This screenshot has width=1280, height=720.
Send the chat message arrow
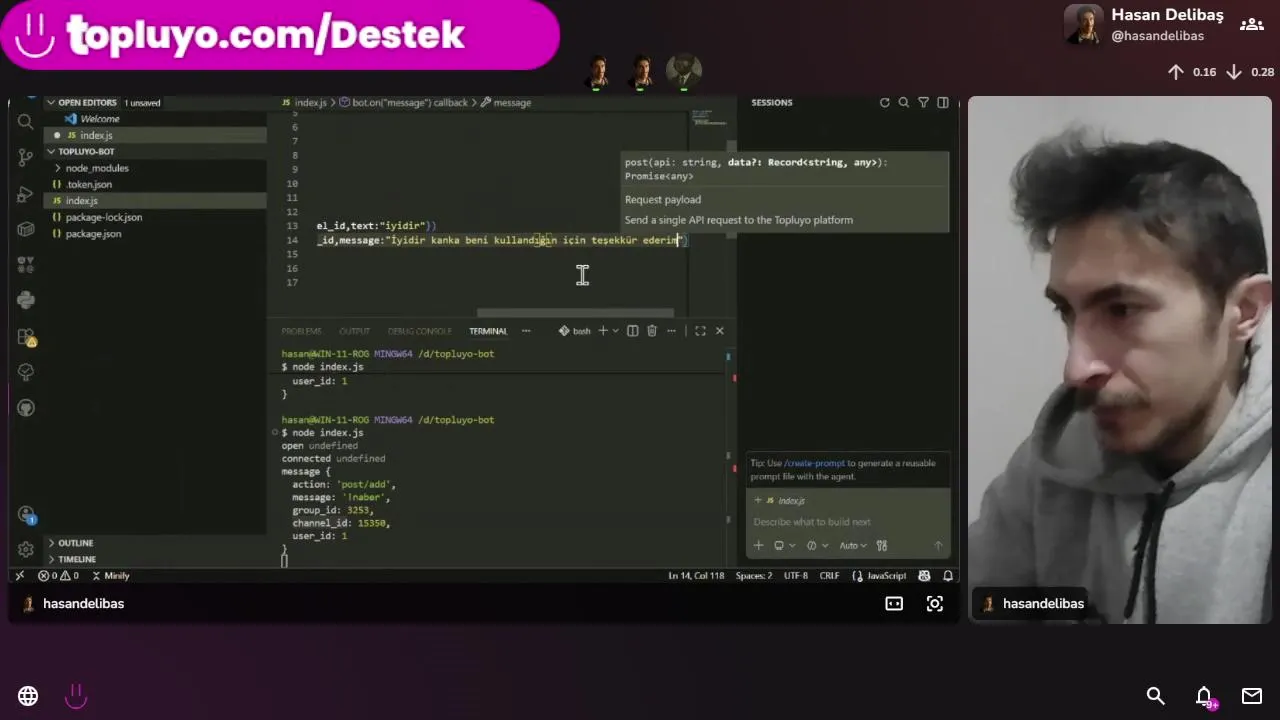coord(938,545)
